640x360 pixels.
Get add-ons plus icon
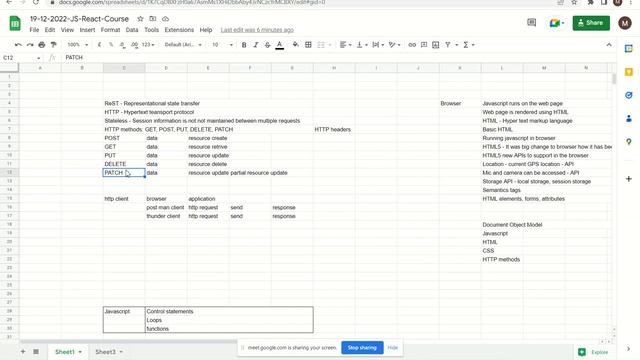(629, 179)
